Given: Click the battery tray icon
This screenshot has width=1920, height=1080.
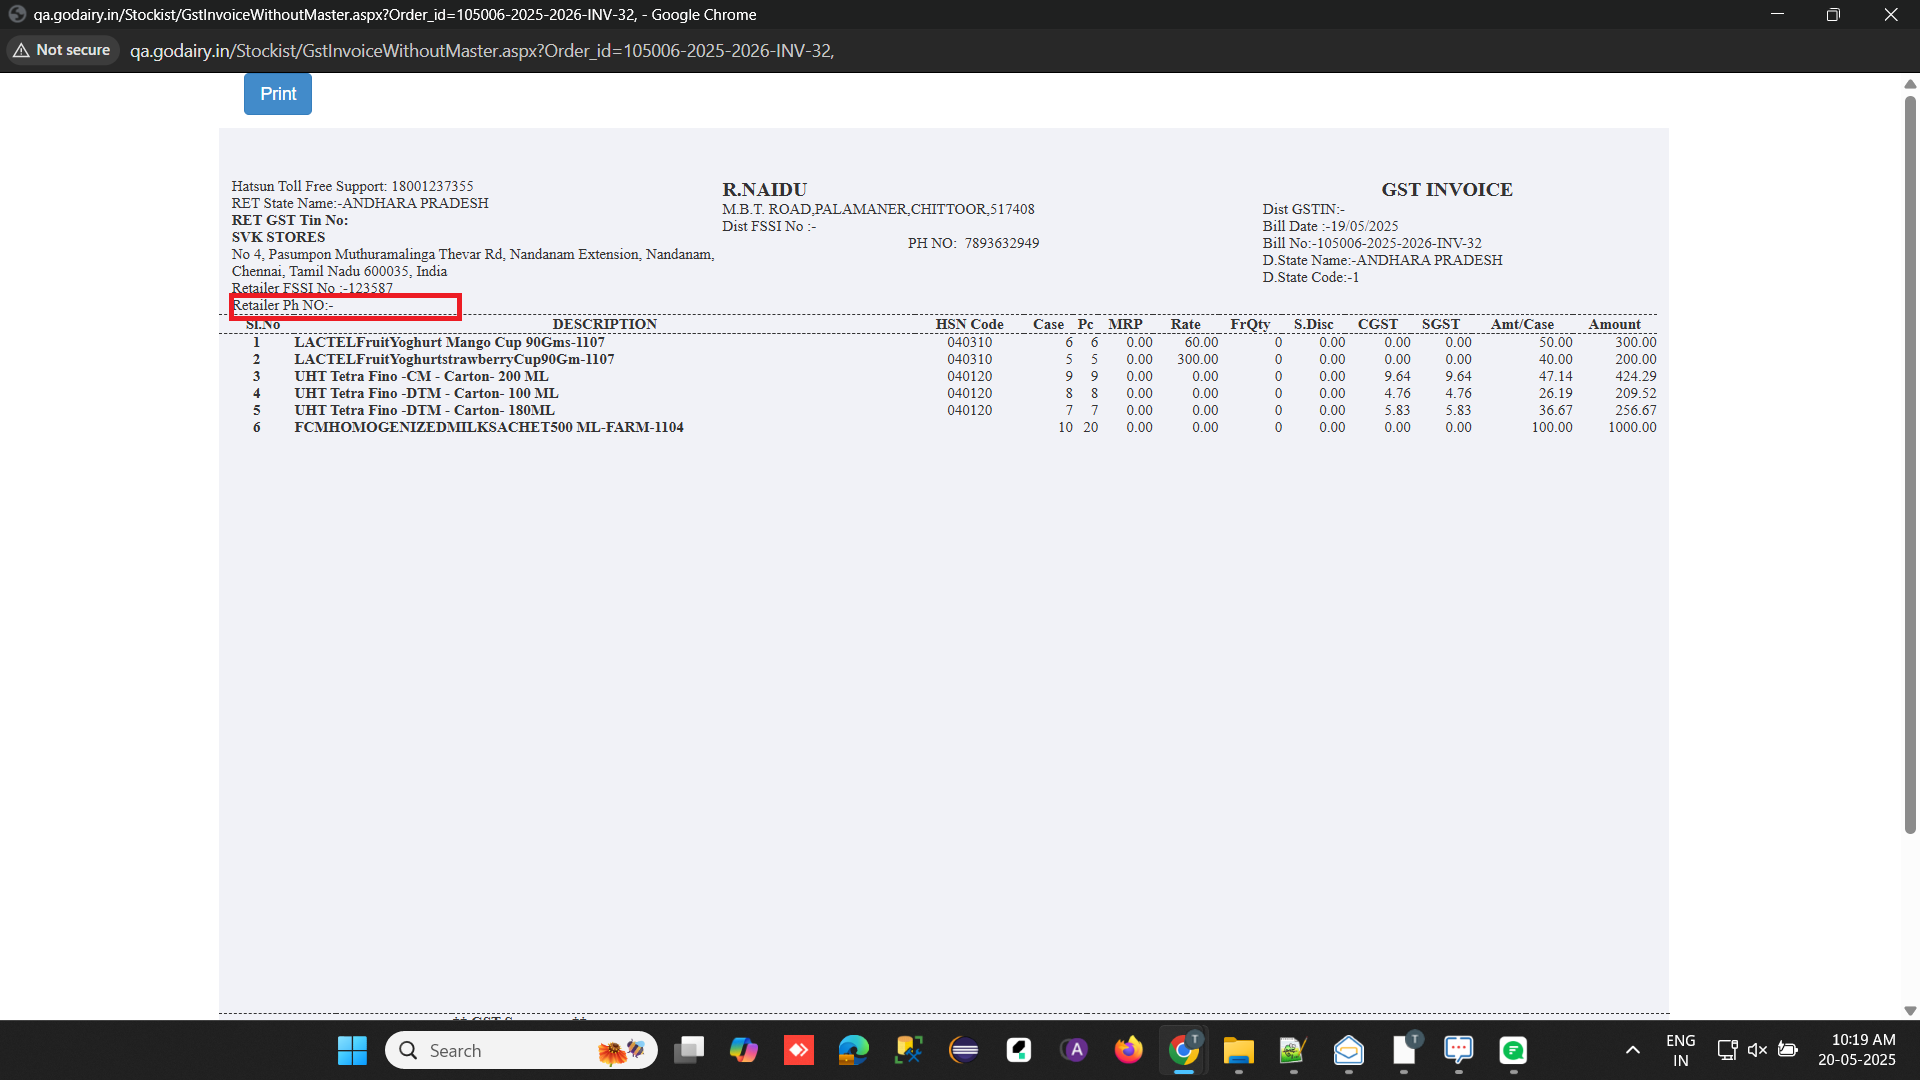Looking at the screenshot, I should (1788, 1050).
